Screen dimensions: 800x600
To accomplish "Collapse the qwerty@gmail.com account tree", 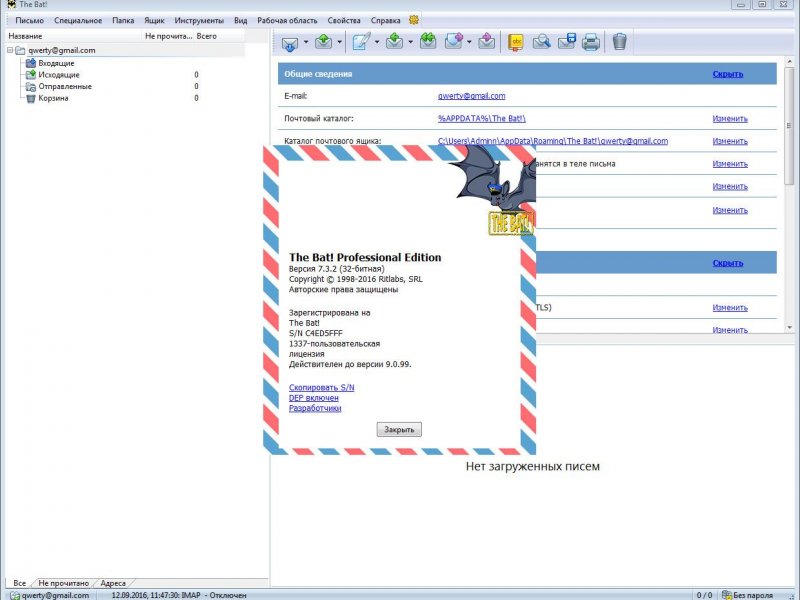I will (10, 50).
